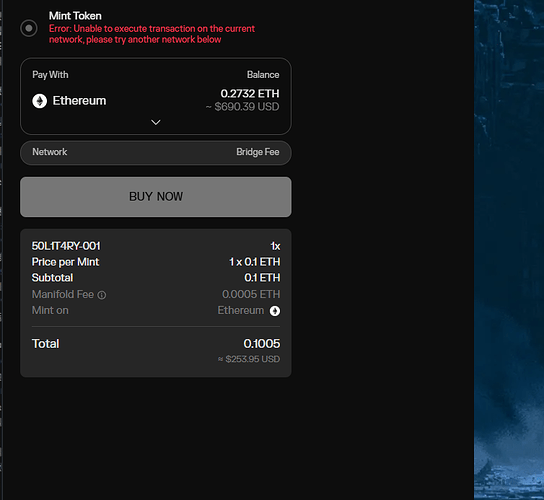Select the Ethereum payment option label
544x500 pixels.
click(x=79, y=101)
